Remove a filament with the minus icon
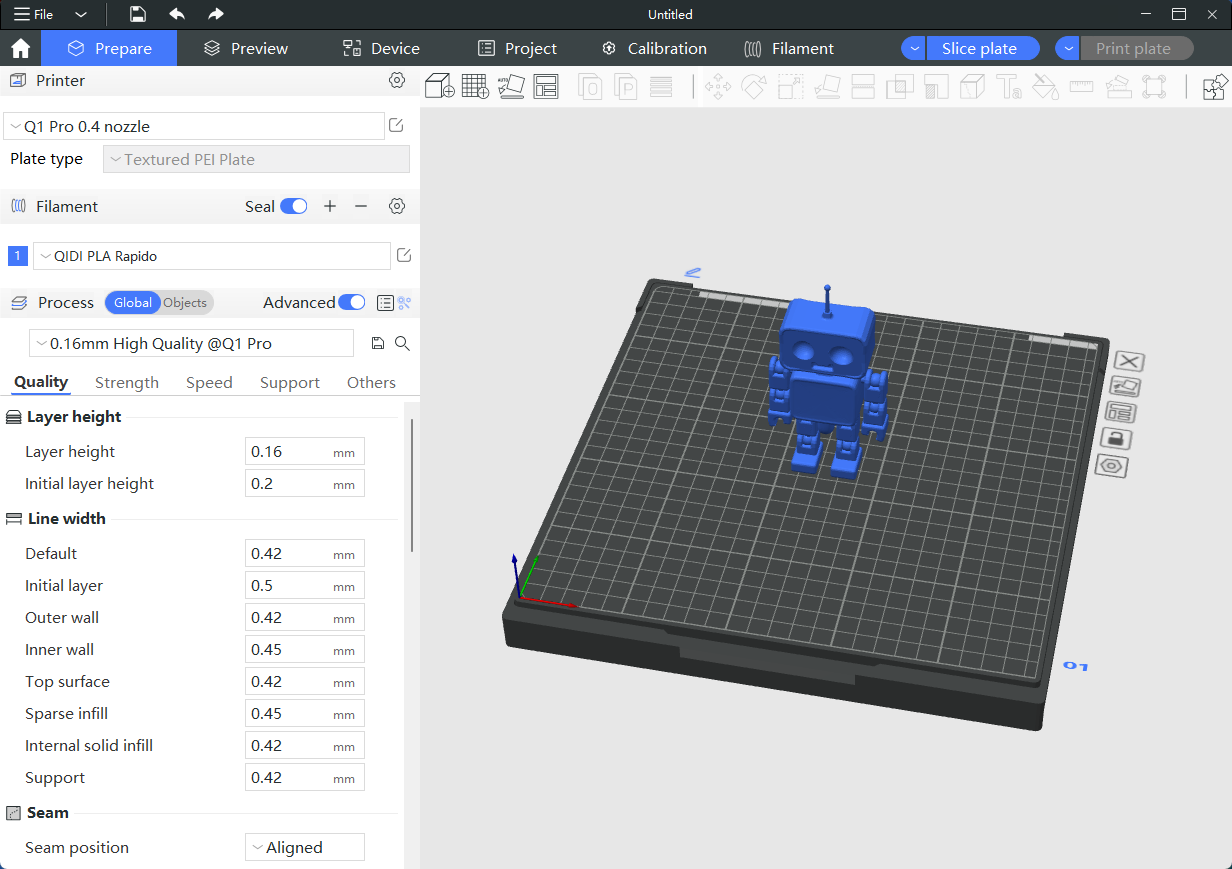Image resolution: width=1232 pixels, height=869 pixels. click(x=361, y=206)
